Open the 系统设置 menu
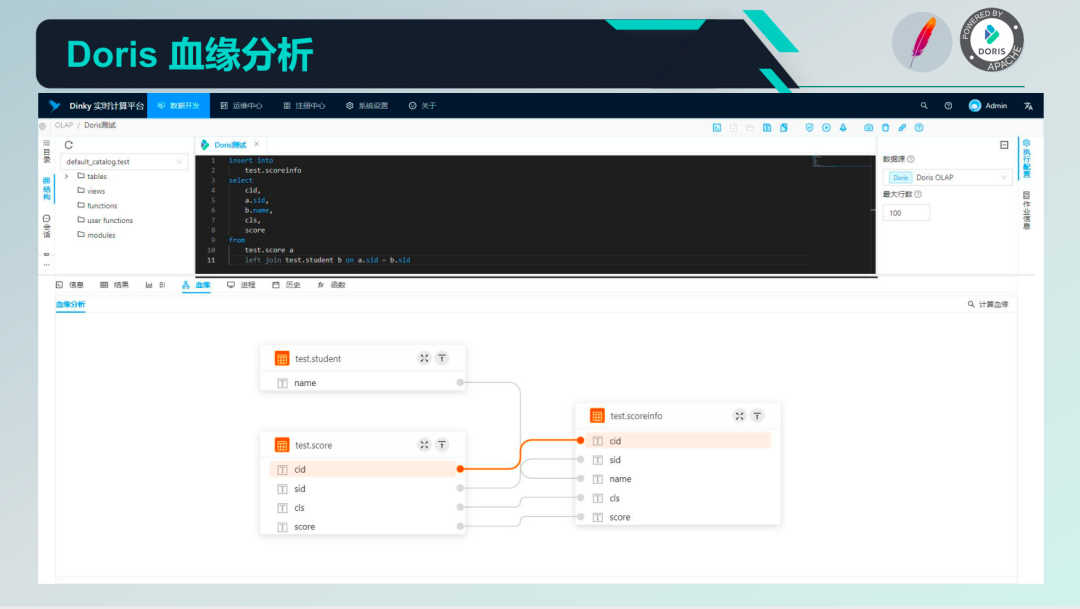The image size is (1080, 609). [367, 105]
